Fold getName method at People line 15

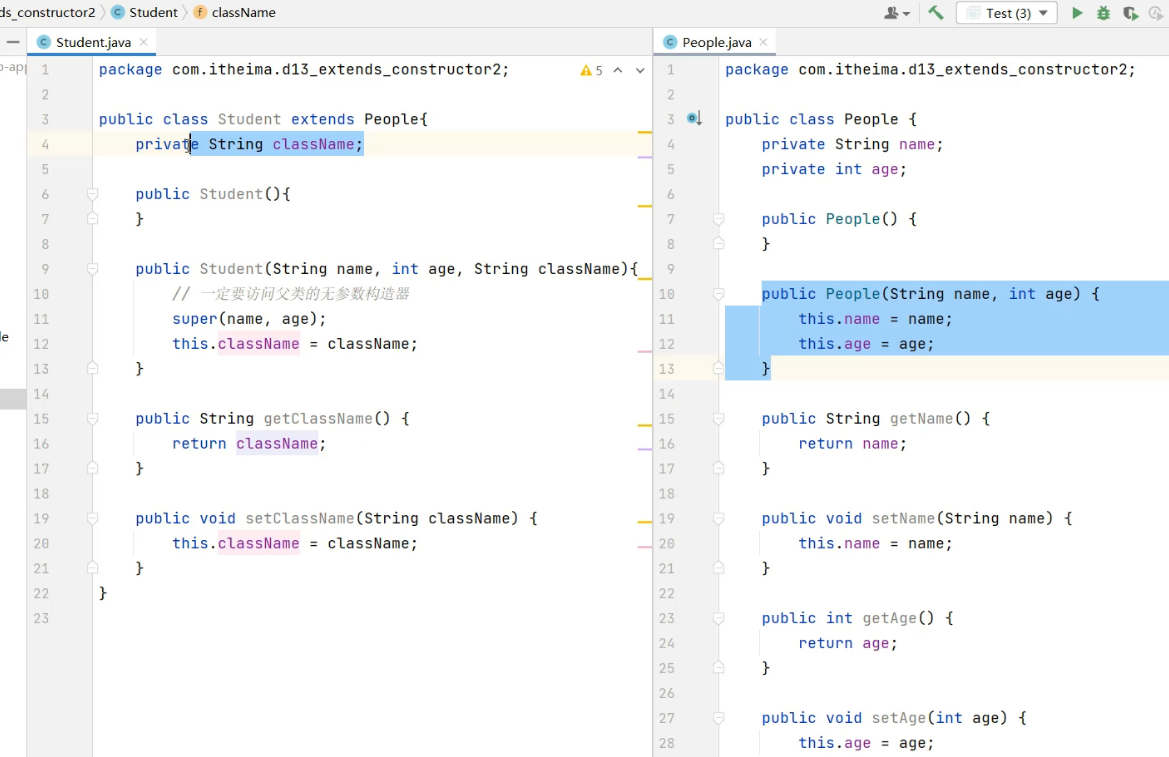point(719,418)
